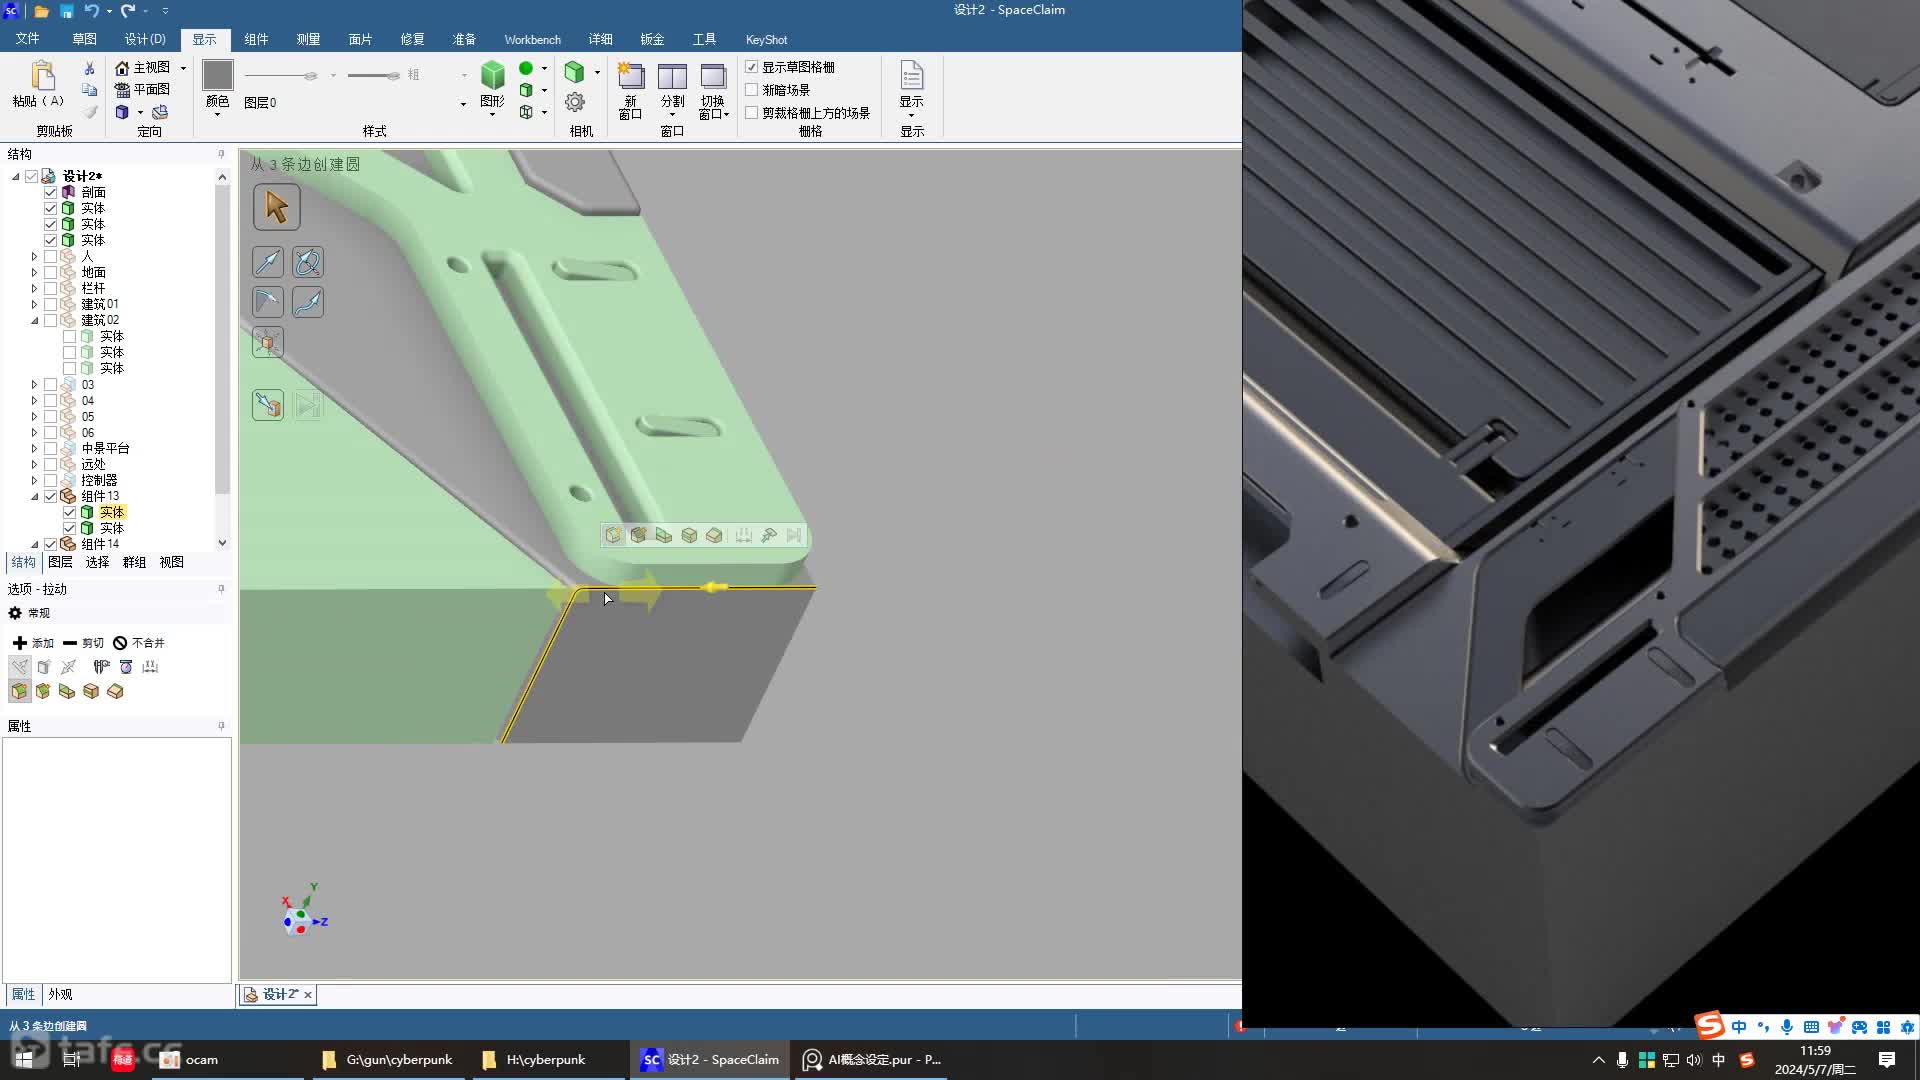Screen dimensions: 1920x1080
Task: Click the chamfer icon in the mini toolbar
Action: [x=638, y=535]
